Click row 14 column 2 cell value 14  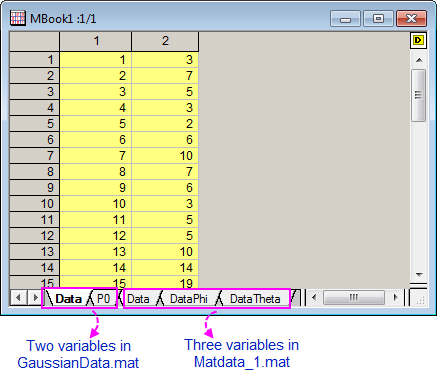tap(165, 268)
